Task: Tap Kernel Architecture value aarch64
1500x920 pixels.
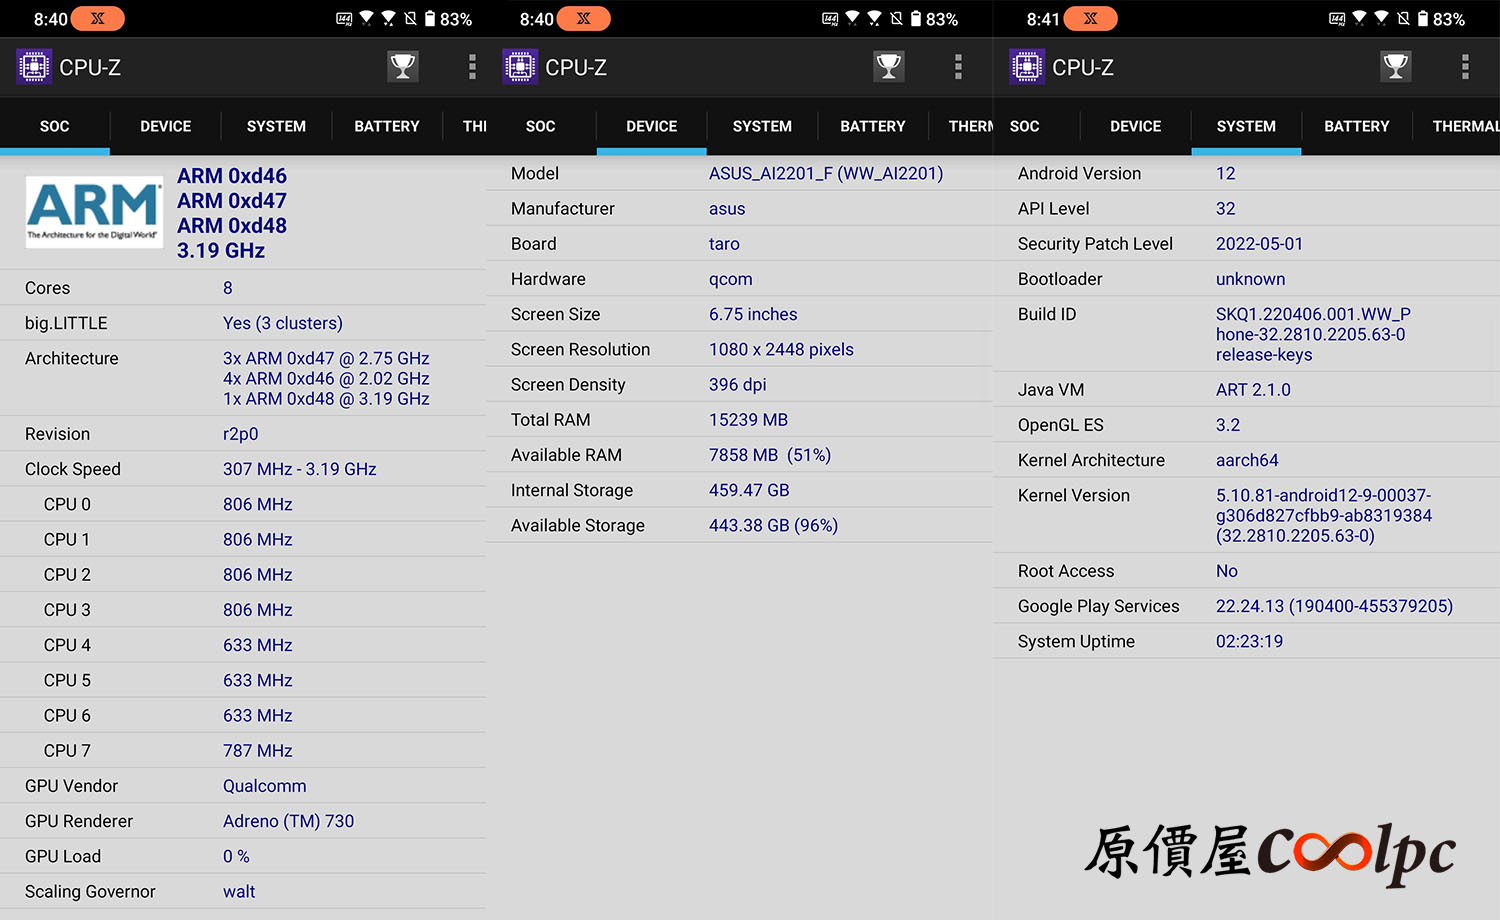Action: click(x=1247, y=460)
